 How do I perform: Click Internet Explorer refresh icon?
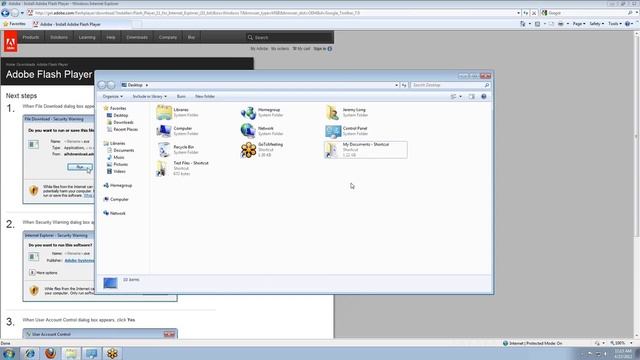(526, 13)
